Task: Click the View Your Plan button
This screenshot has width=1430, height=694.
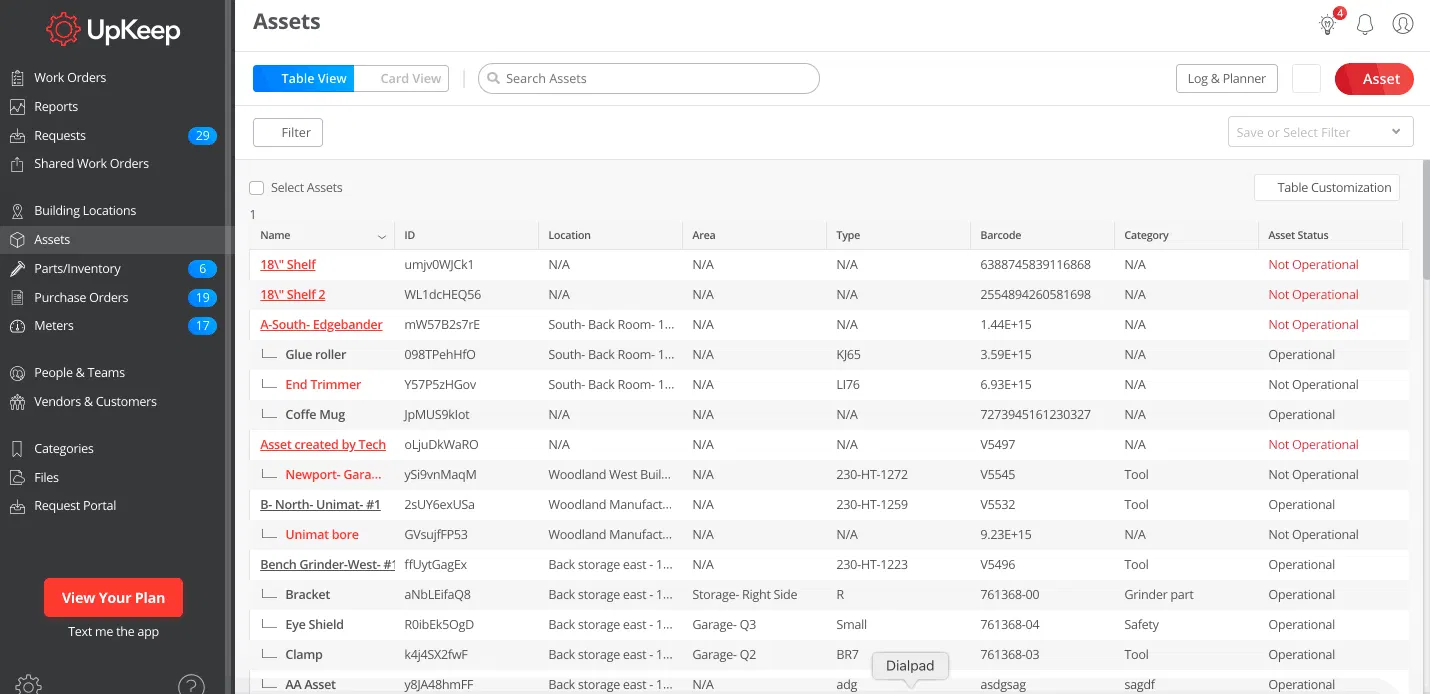Action: point(113,598)
